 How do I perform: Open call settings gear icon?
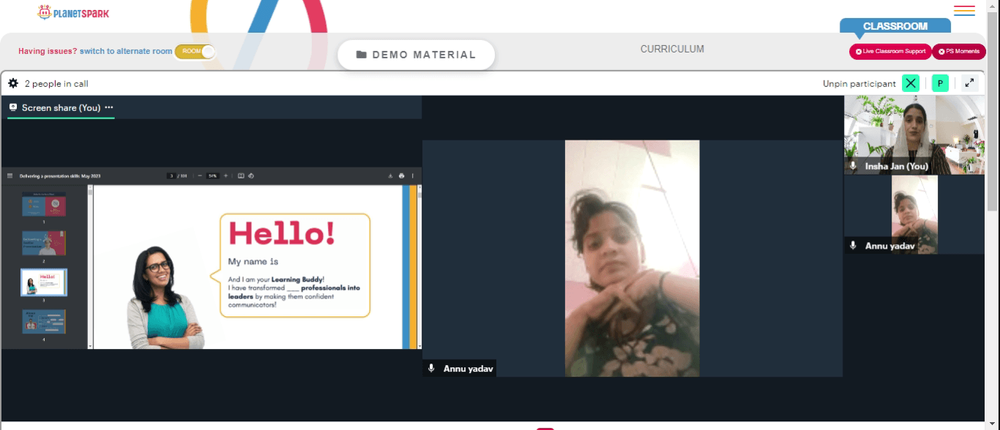[x=13, y=84]
